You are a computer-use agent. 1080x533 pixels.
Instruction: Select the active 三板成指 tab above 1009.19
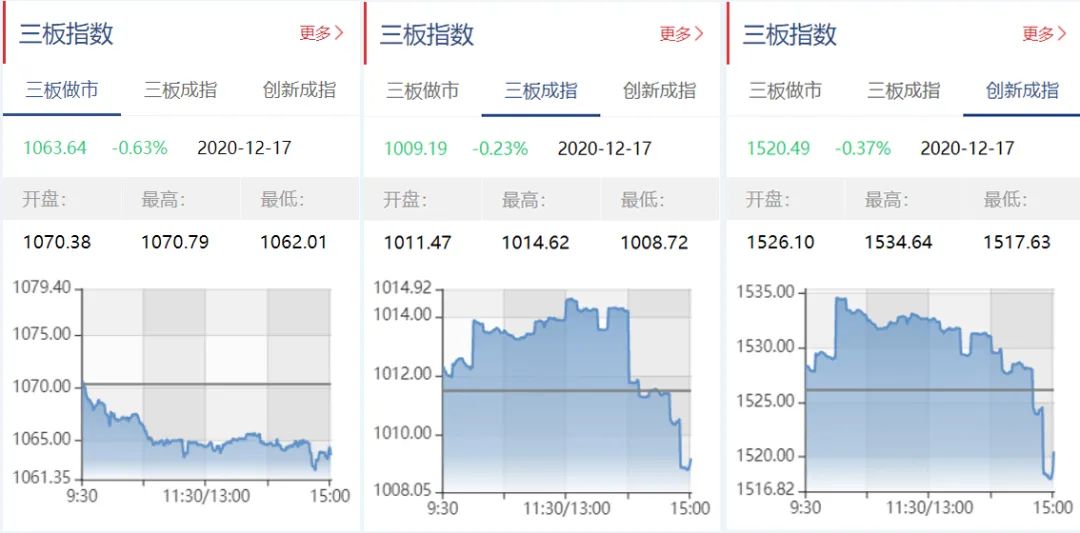point(541,91)
